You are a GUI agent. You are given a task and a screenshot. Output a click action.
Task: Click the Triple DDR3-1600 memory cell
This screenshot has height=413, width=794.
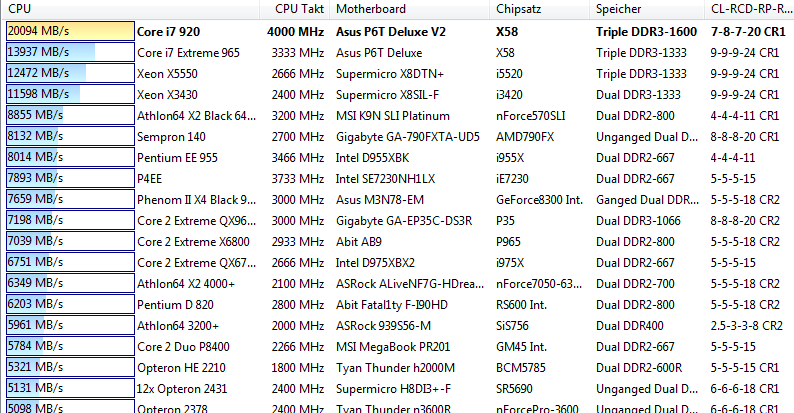pyautogui.click(x=646, y=32)
